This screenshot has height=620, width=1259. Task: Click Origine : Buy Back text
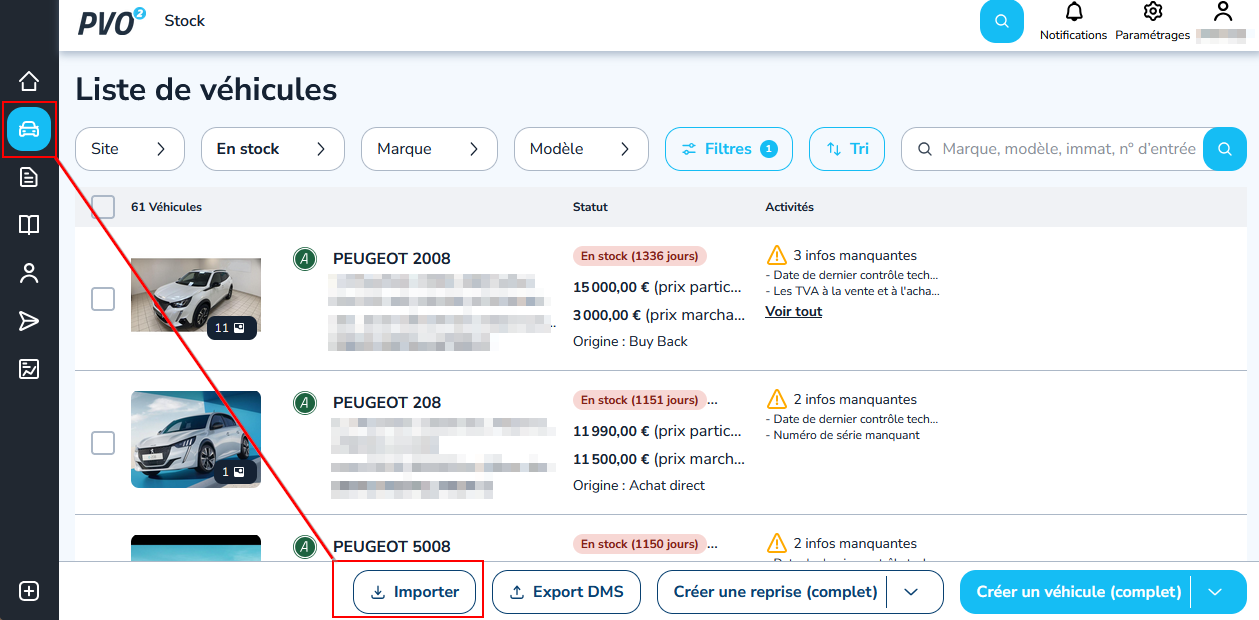[630, 341]
